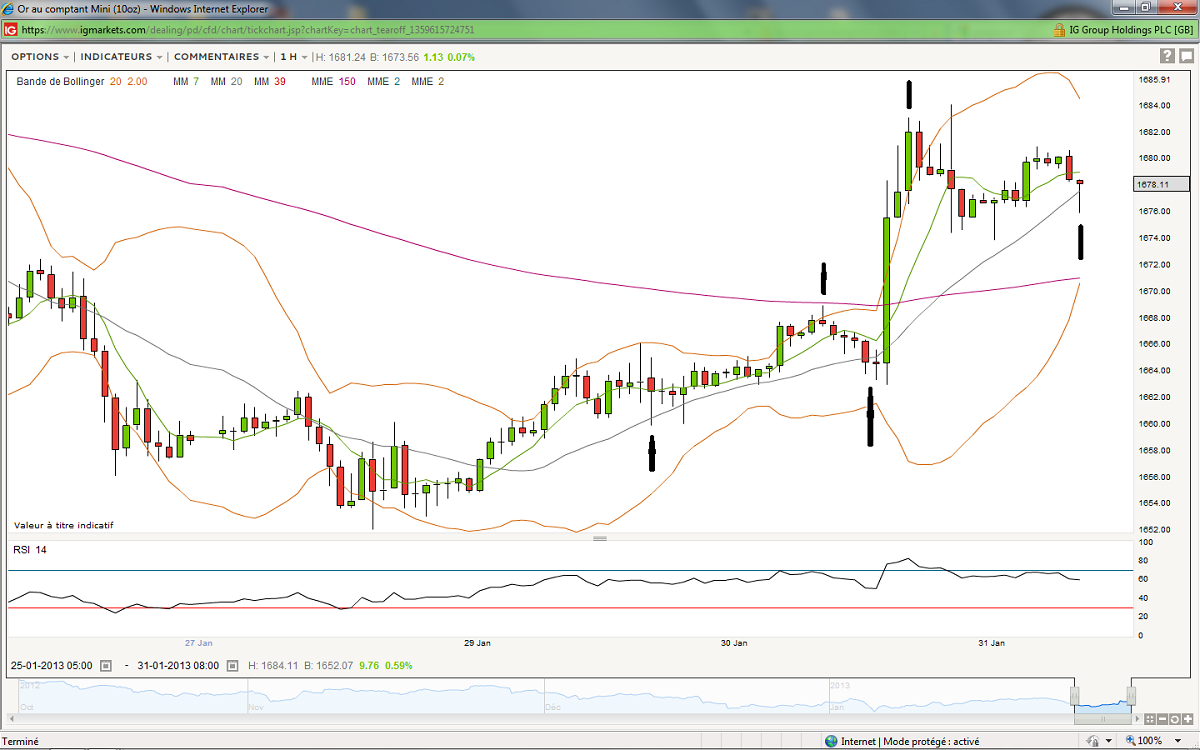The image size is (1200, 750).
Task: Click the help question mark icon
Action: point(1166,56)
